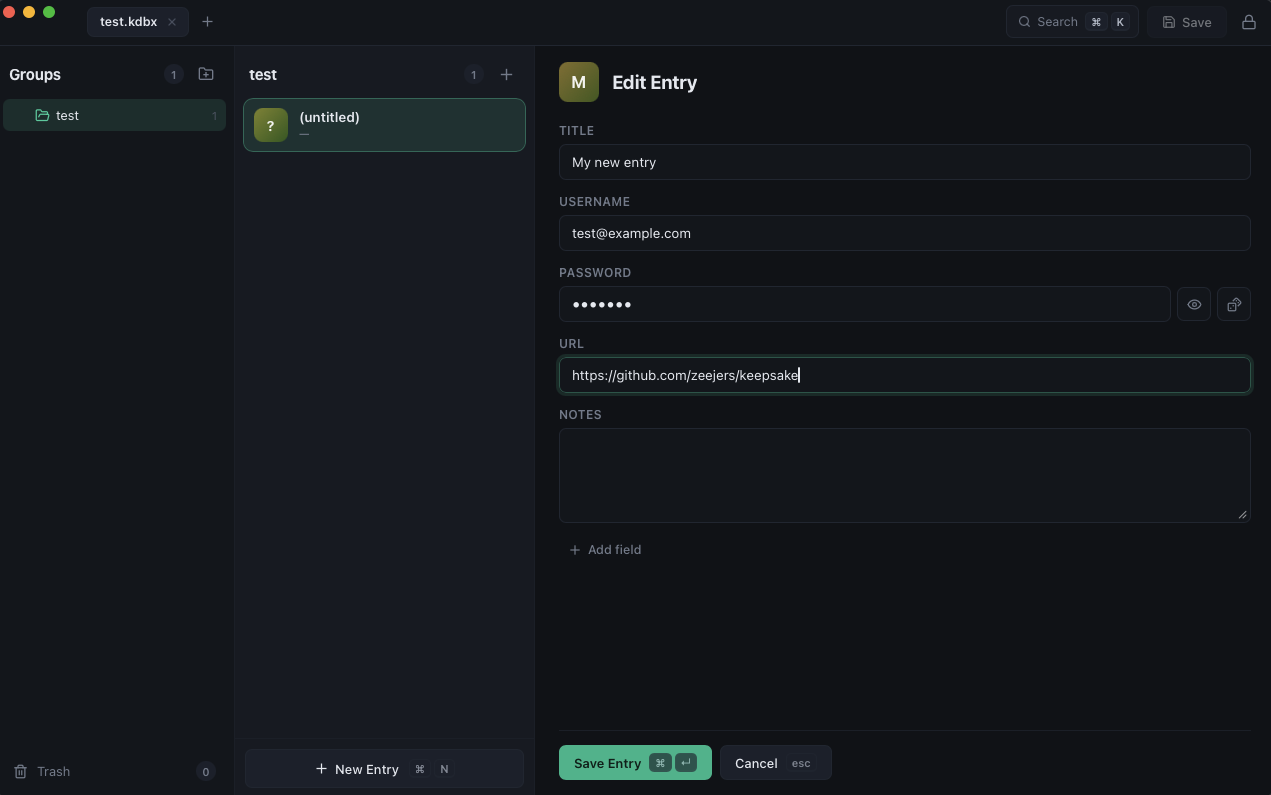Screen dimensions: 1271x795
Task: Click the Groups count badge
Action: click(x=173, y=74)
